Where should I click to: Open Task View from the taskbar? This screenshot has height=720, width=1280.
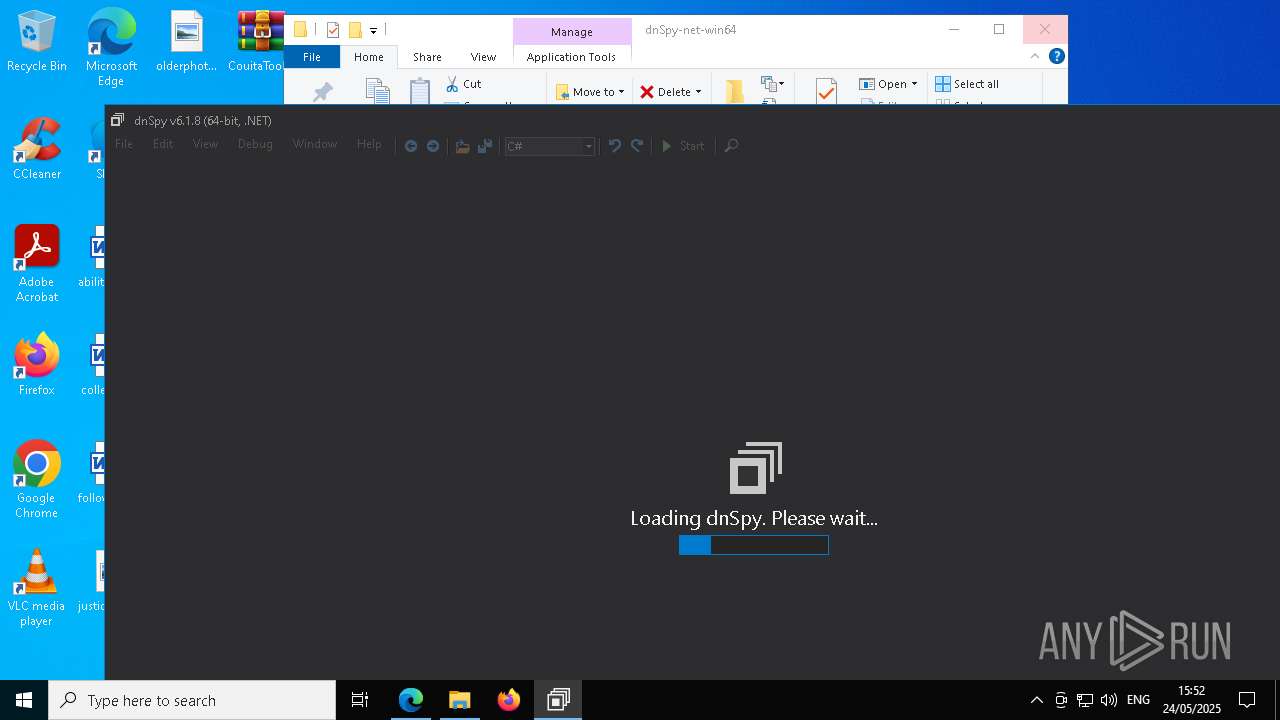(360, 700)
